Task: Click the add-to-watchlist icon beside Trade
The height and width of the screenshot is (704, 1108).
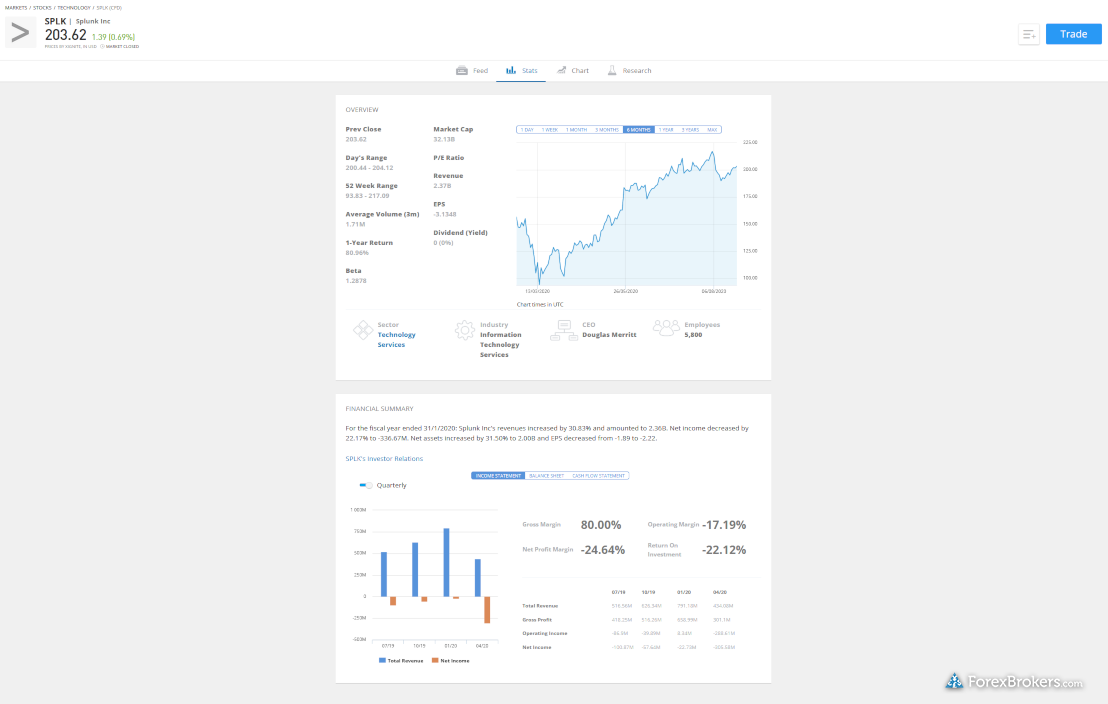Action: (1029, 34)
